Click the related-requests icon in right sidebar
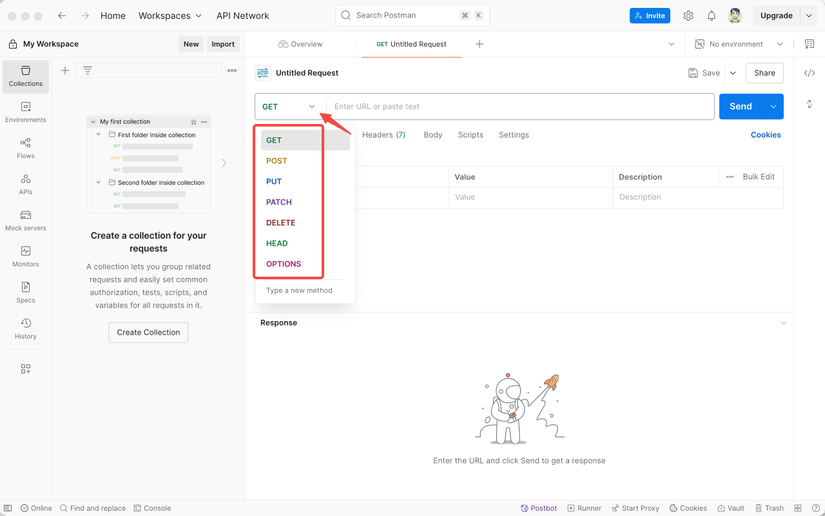The width and height of the screenshot is (825, 516). pyautogui.click(x=809, y=104)
